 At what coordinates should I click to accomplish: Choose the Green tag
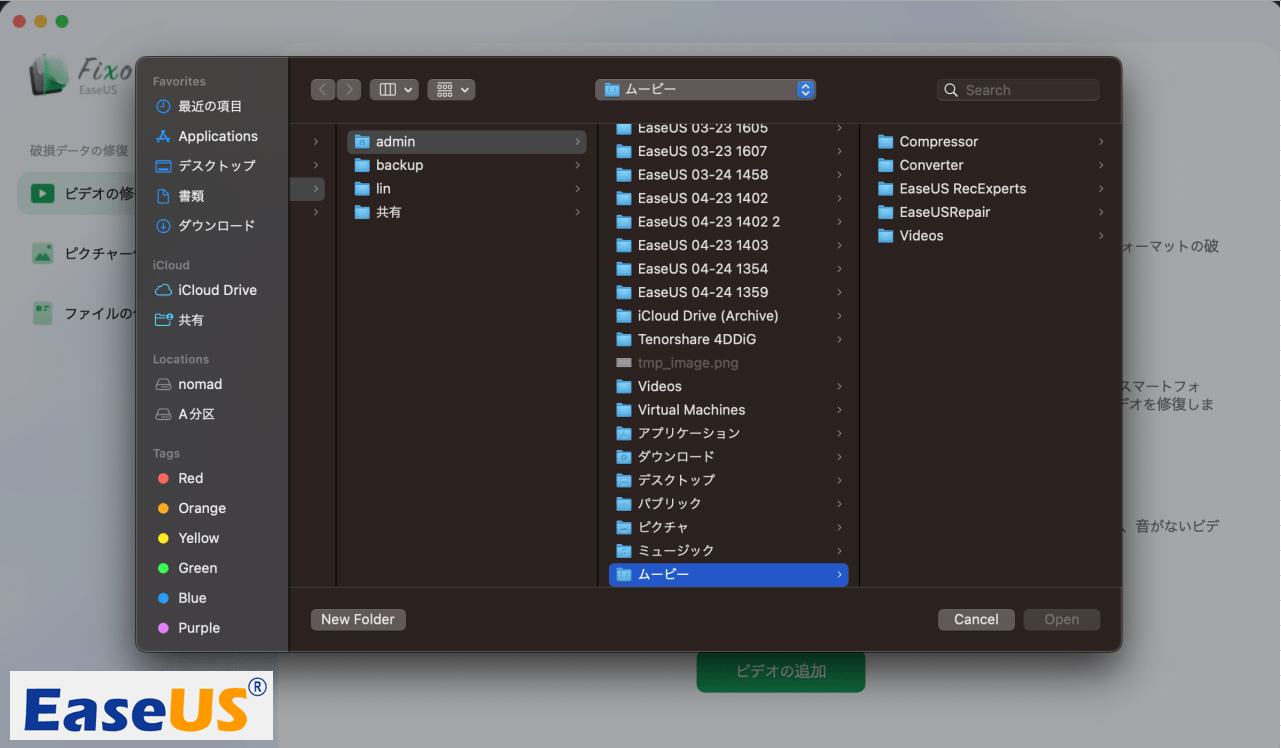coord(187,568)
